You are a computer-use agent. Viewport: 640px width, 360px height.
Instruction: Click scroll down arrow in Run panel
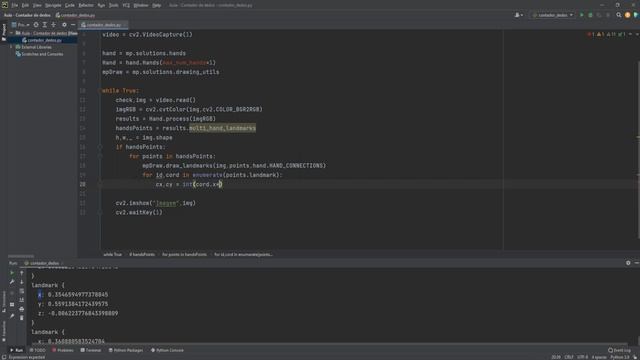tap(22, 282)
